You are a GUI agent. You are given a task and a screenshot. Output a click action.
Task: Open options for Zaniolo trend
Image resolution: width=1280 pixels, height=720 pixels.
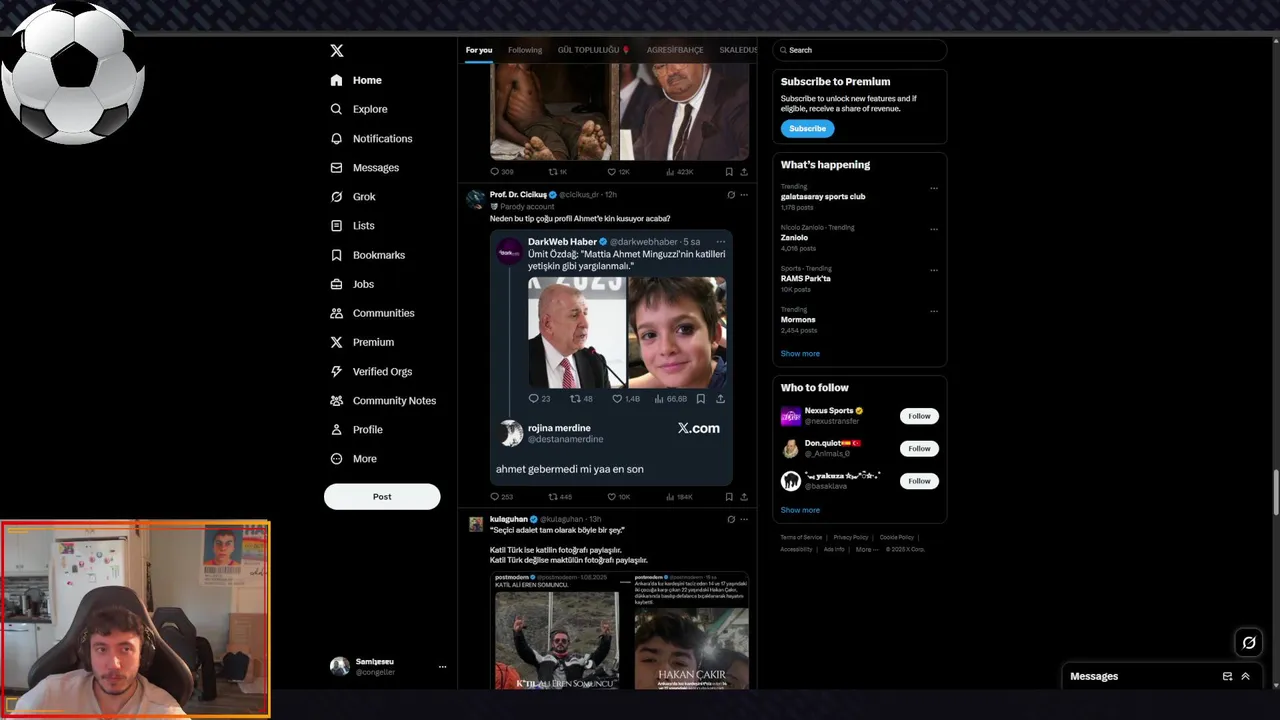point(934,229)
